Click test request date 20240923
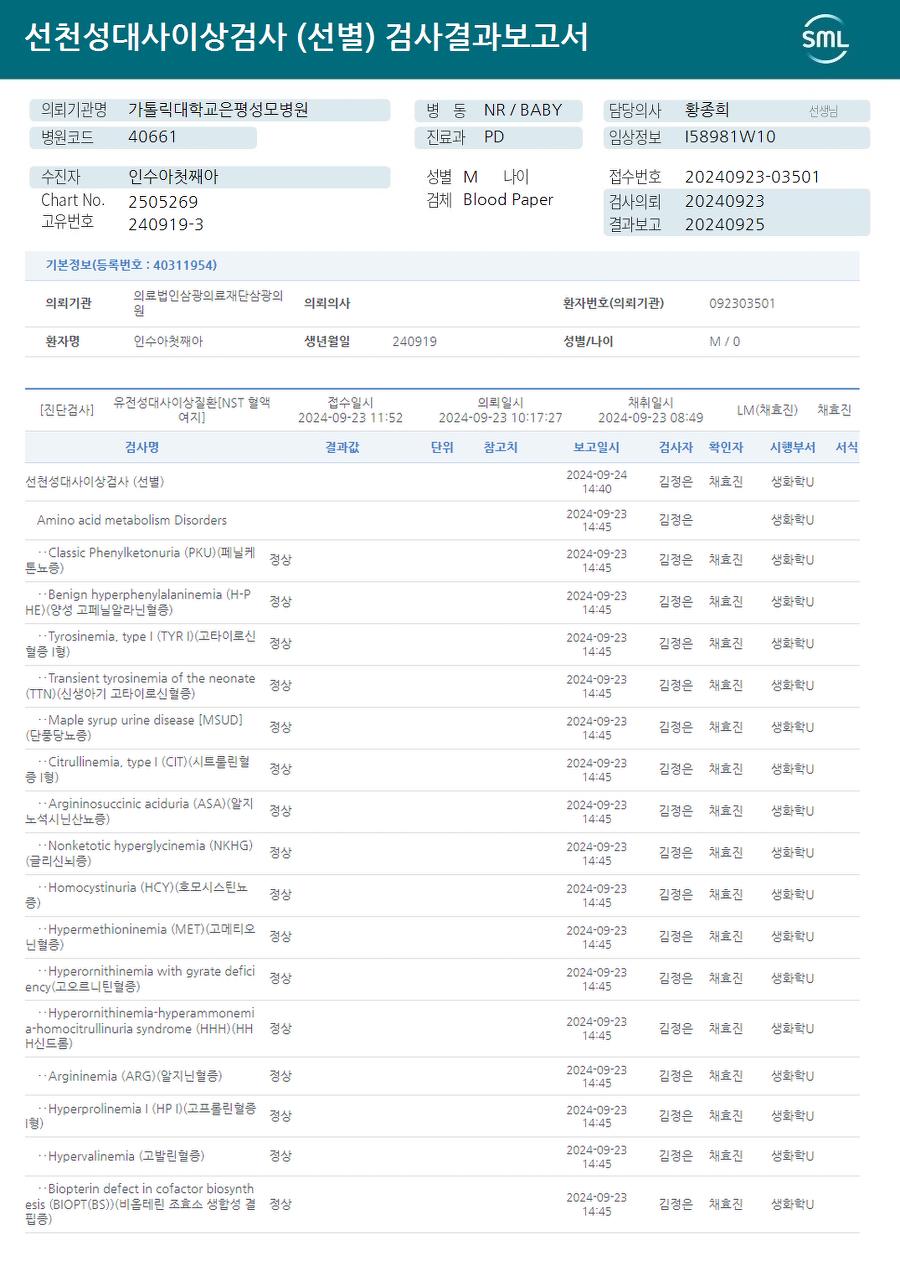Screen dimensions: 900x1271 [x=725, y=201]
